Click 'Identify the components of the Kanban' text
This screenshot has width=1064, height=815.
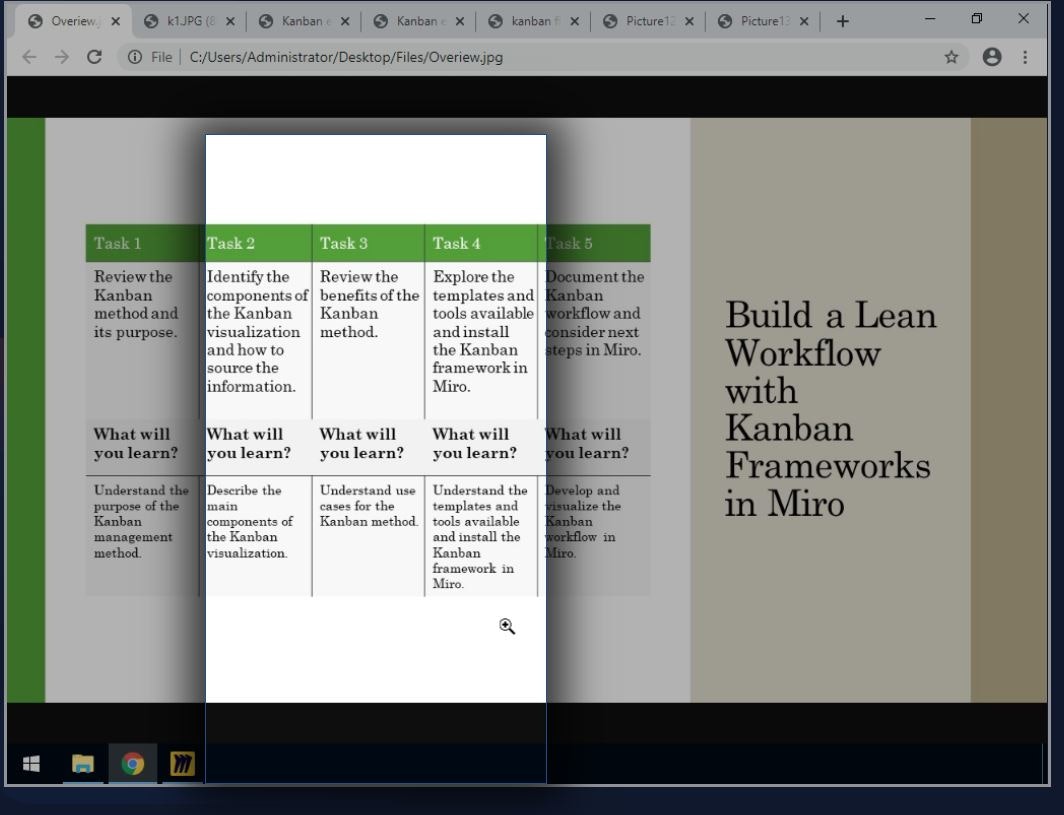click(257, 331)
